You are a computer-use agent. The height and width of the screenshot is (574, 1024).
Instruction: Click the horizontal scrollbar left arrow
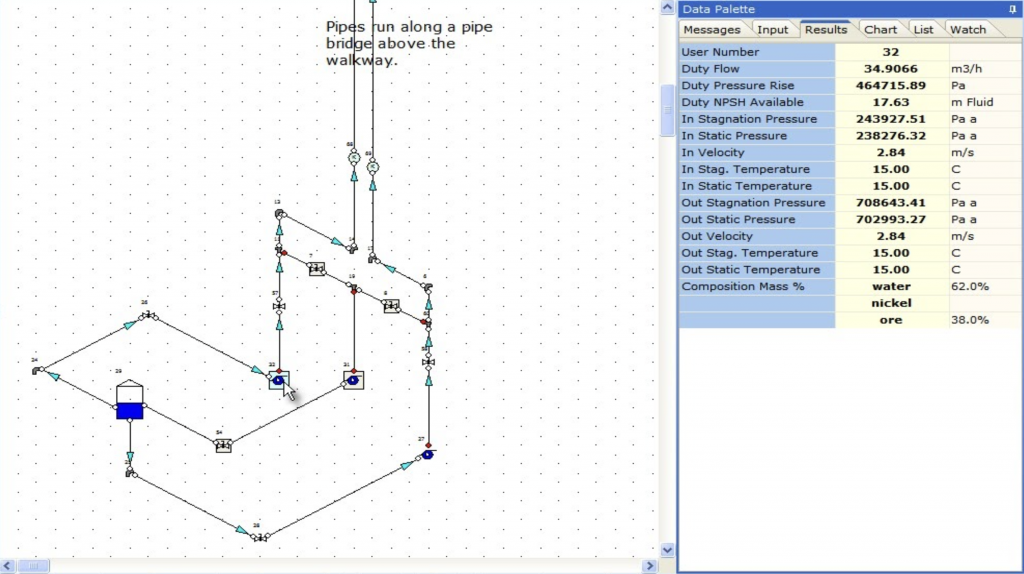point(8,565)
